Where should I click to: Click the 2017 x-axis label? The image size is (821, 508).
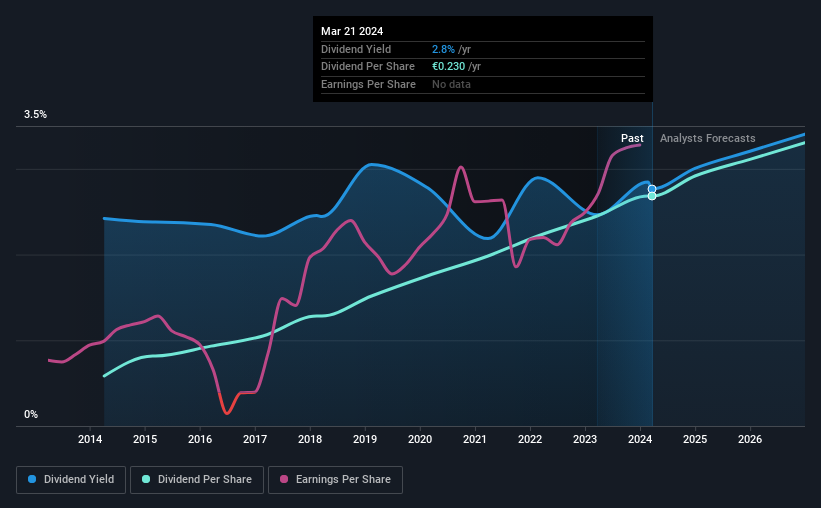255,439
